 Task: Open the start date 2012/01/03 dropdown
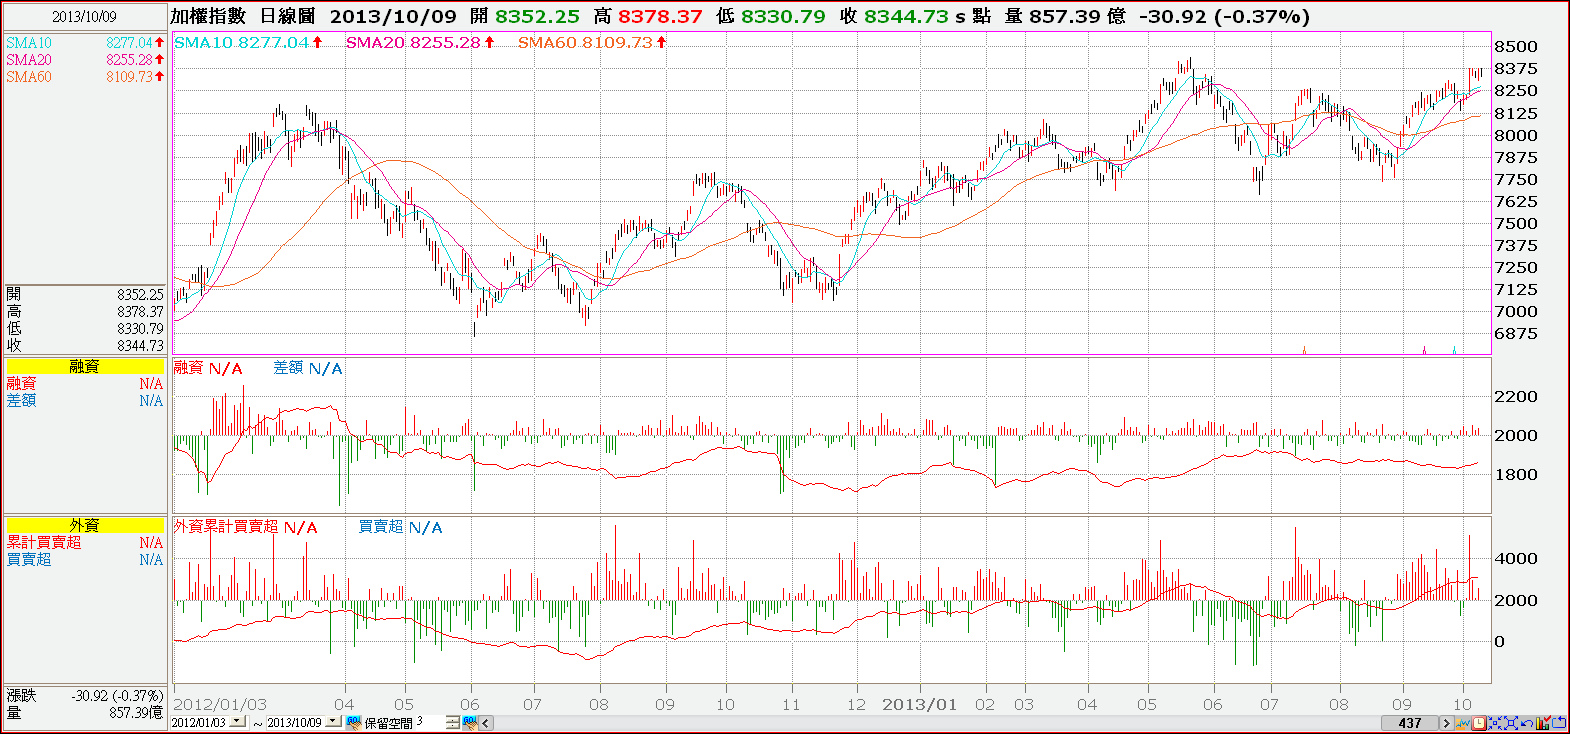[x=237, y=721]
